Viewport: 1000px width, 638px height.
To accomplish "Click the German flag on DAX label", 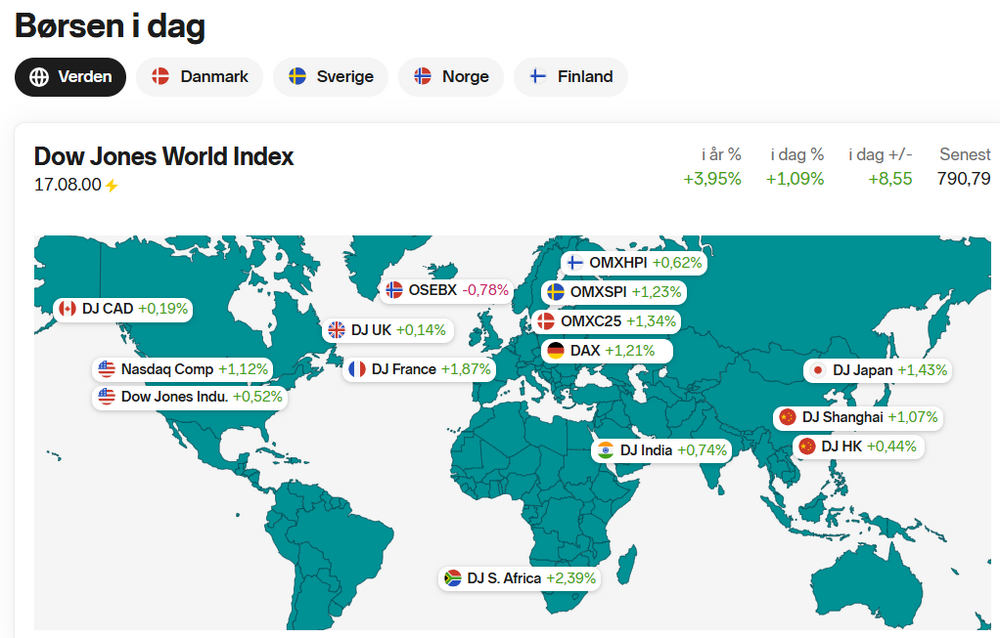I will point(555,351).
